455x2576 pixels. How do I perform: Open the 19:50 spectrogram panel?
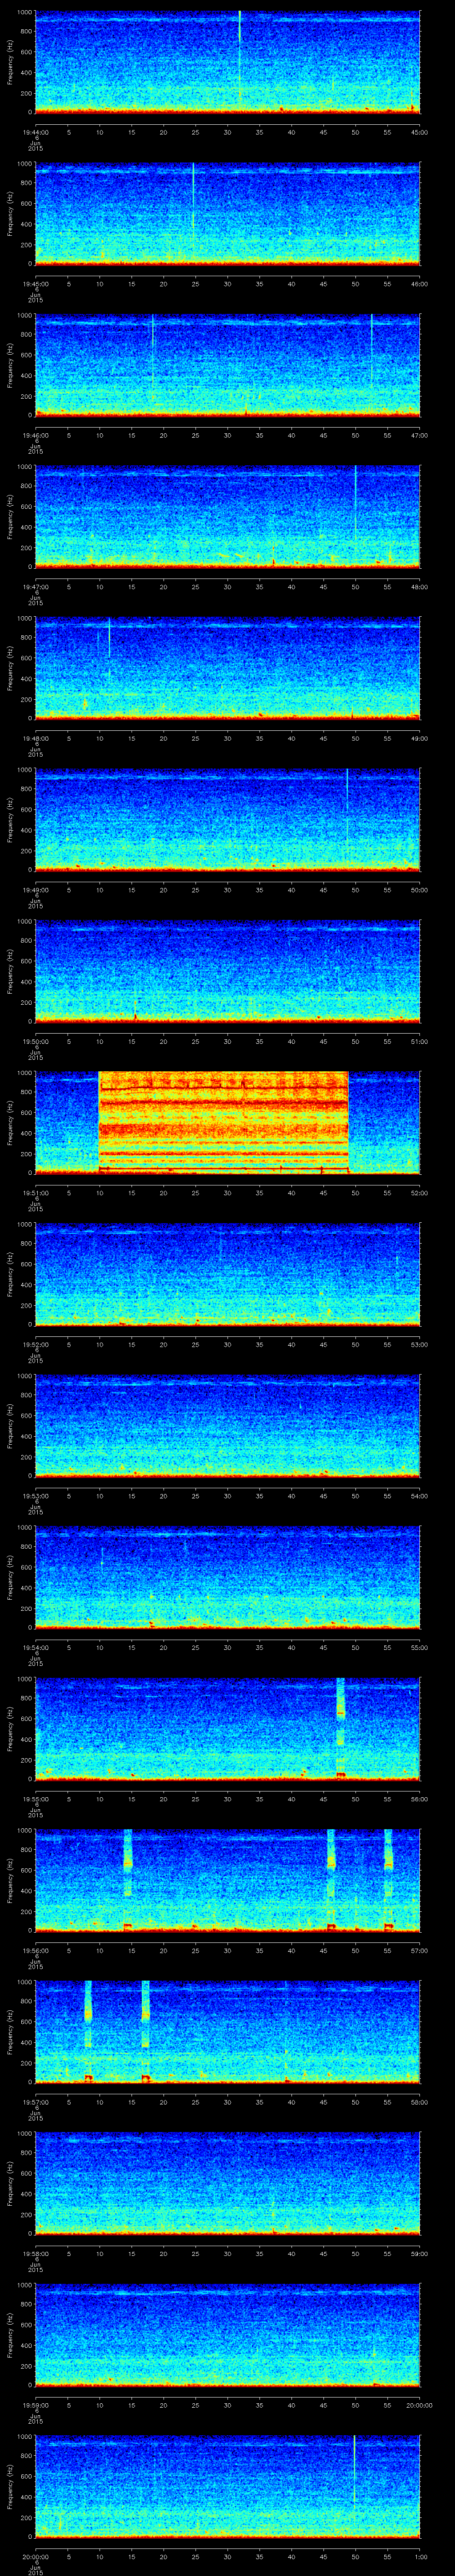pyautogui.click(x=227, y=970)
